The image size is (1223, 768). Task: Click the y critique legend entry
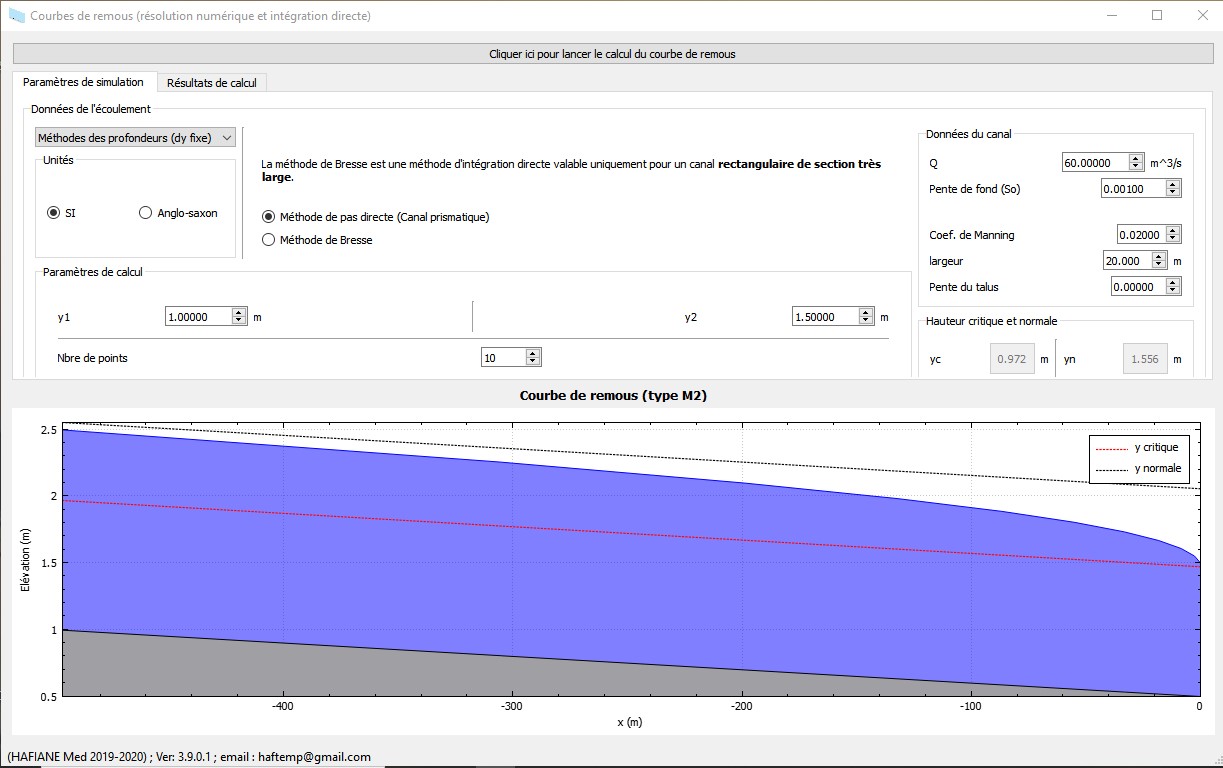1137,448
